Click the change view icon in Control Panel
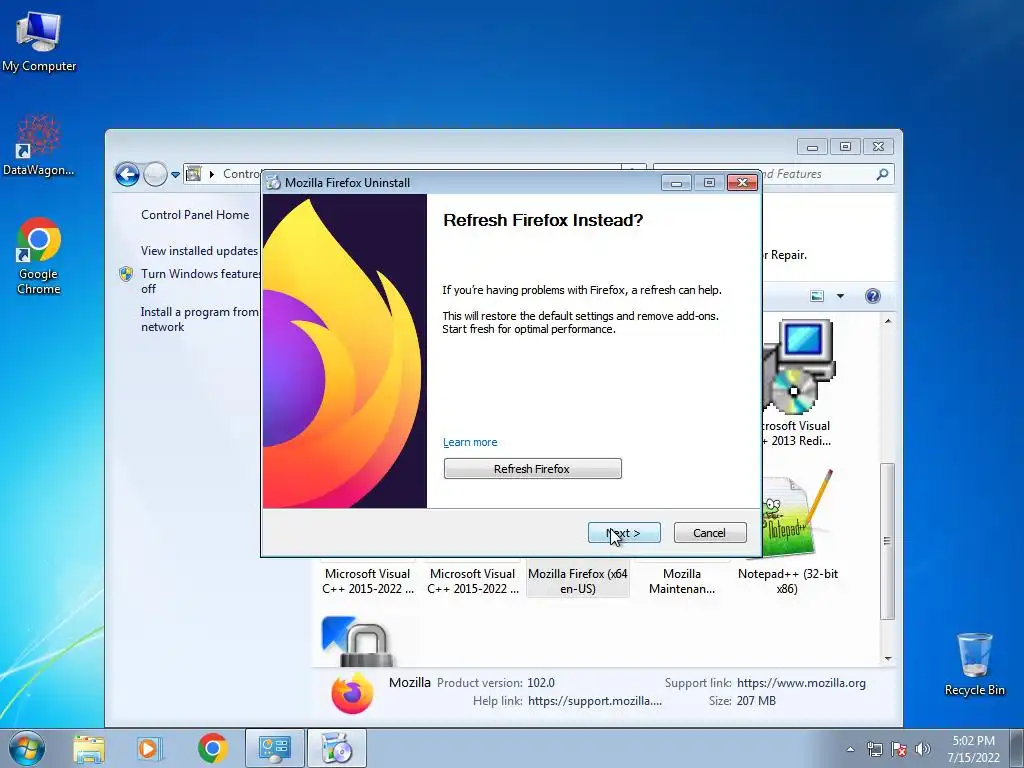1024x768 pixels. [x=816, y=296]
